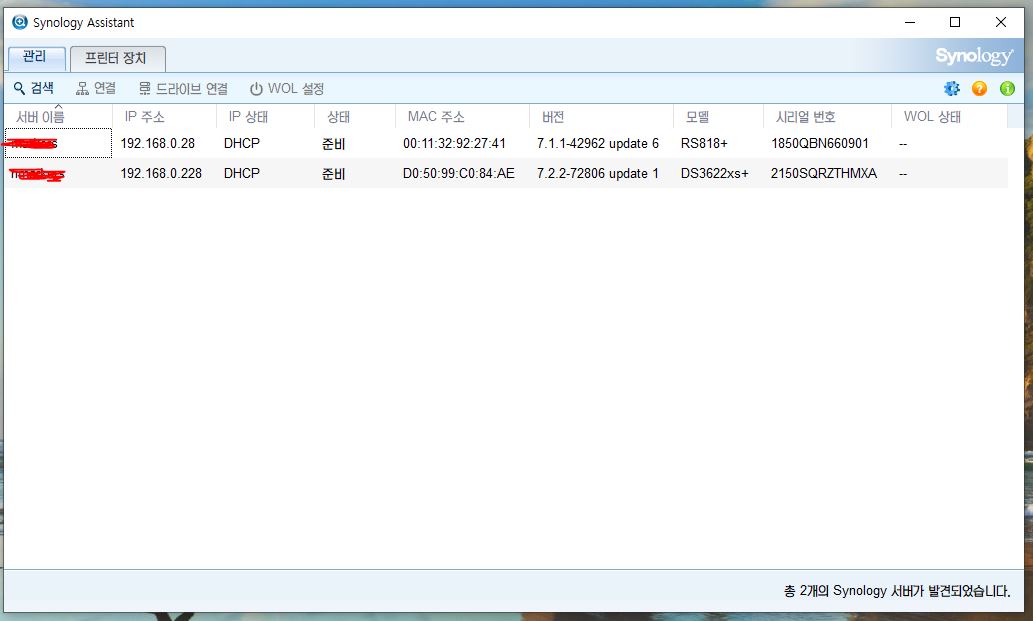Screen dimensions: 1033x621
Task: Select the IP cell 192.168.0.228
Action: coord(161,173)
